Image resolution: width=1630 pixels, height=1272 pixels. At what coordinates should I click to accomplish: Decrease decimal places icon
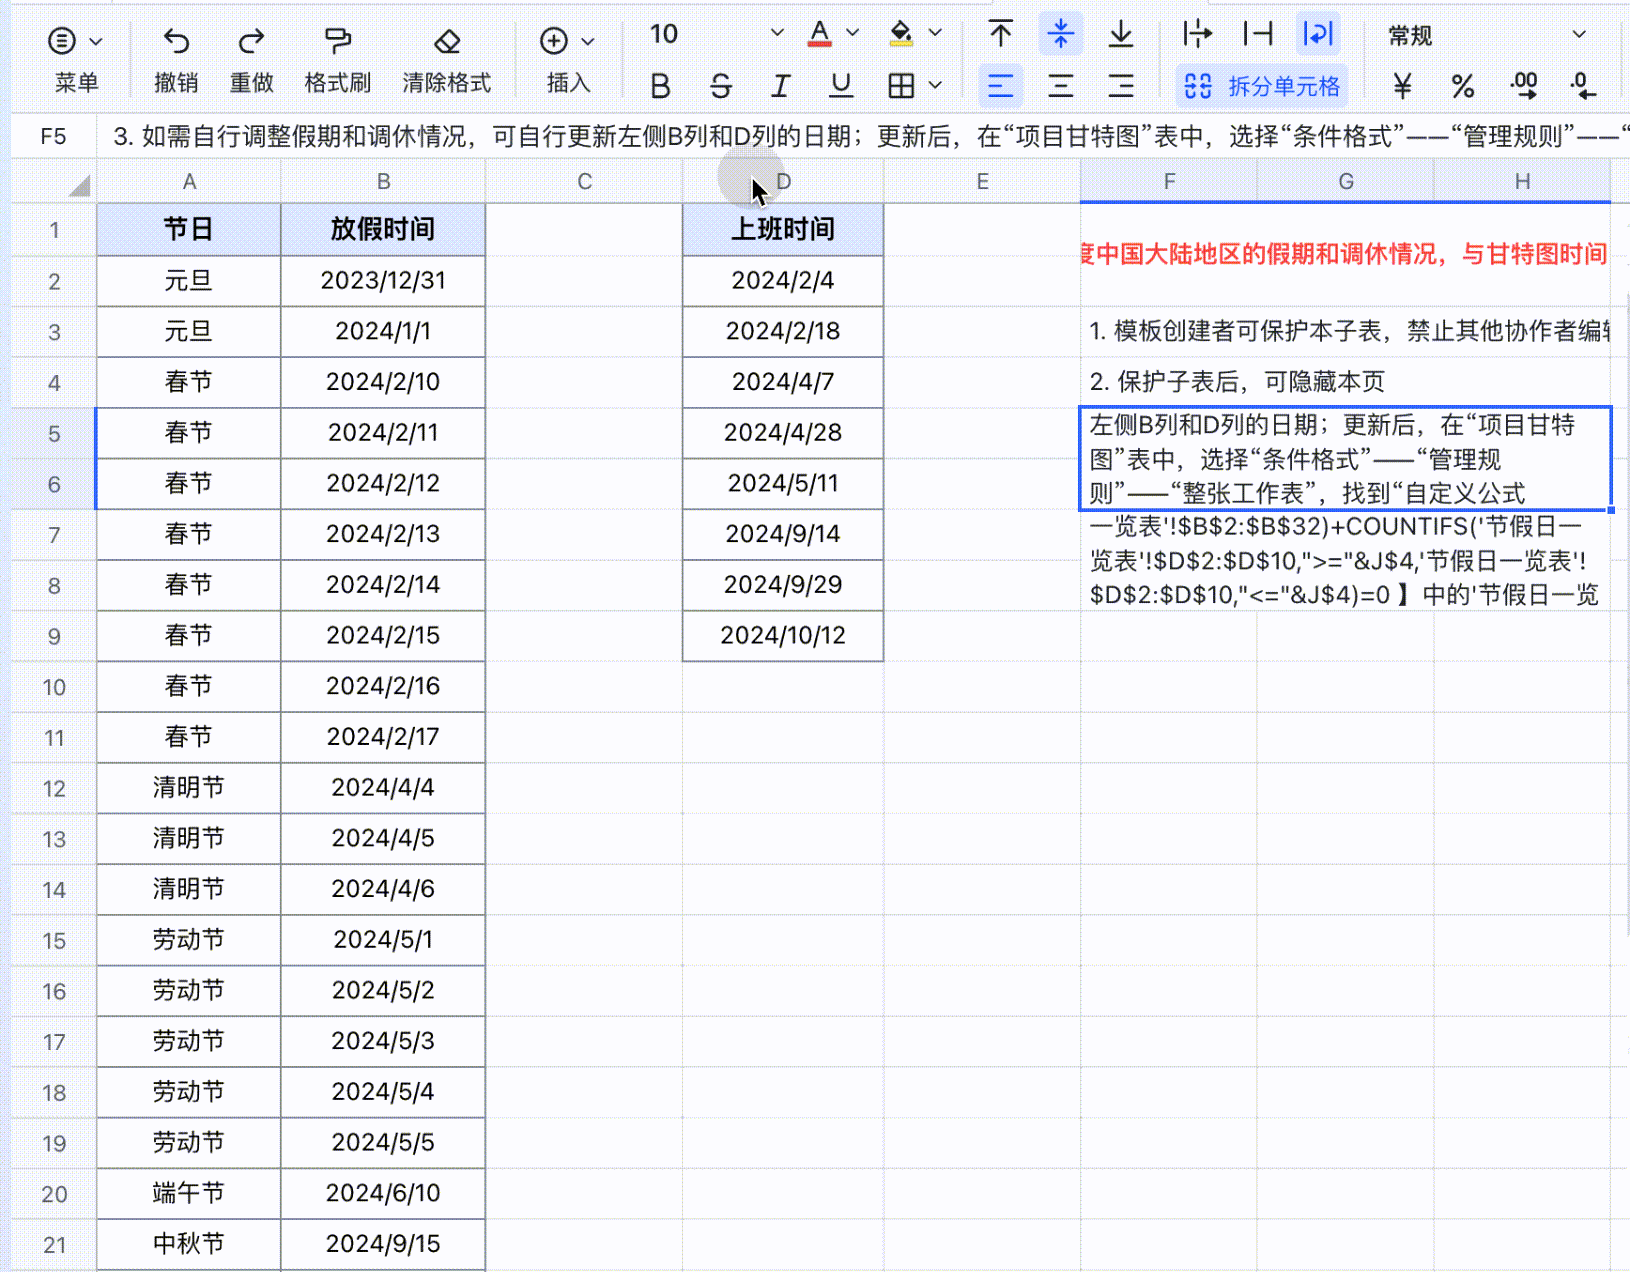[x=1584, y=86]
